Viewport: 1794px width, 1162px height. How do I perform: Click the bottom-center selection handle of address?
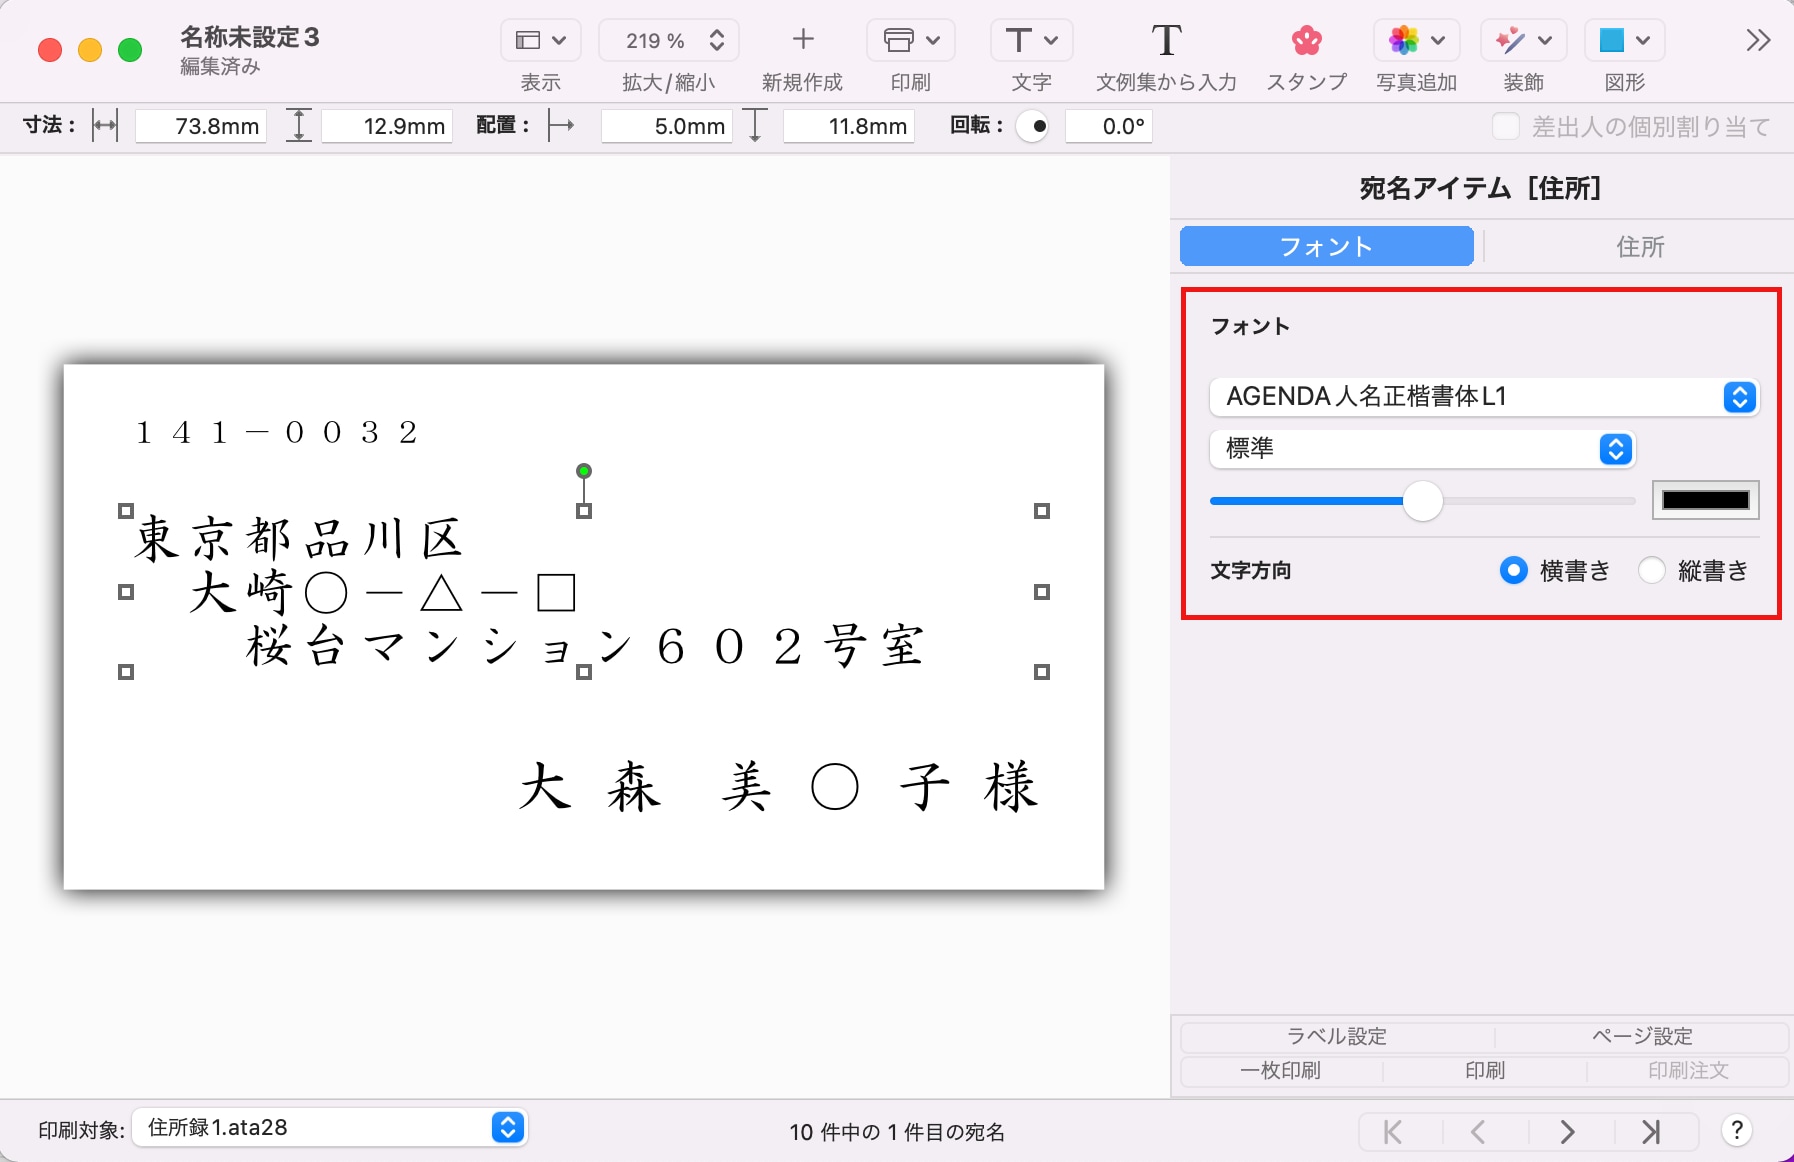(584, 672)
